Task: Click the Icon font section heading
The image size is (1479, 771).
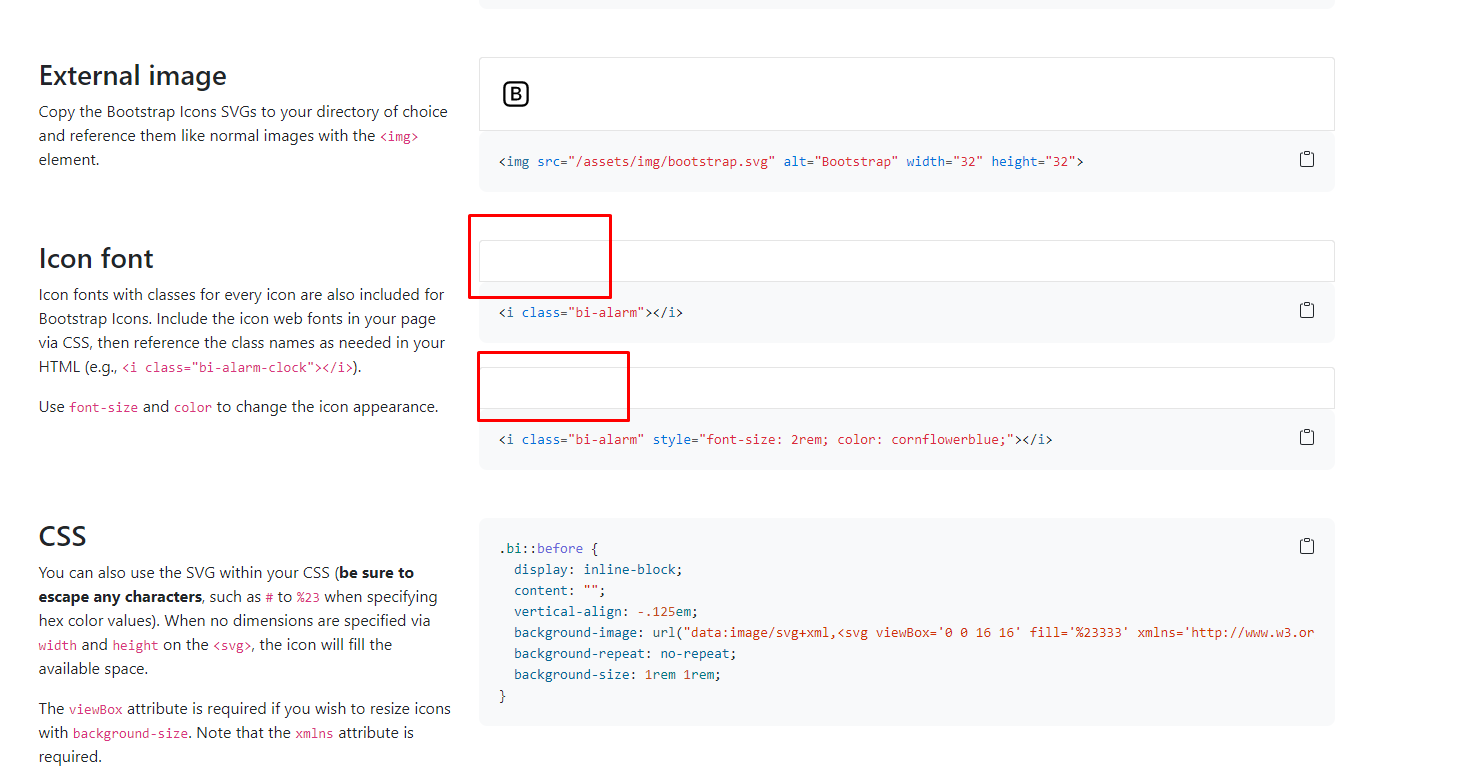Action: tap(96, 258)
